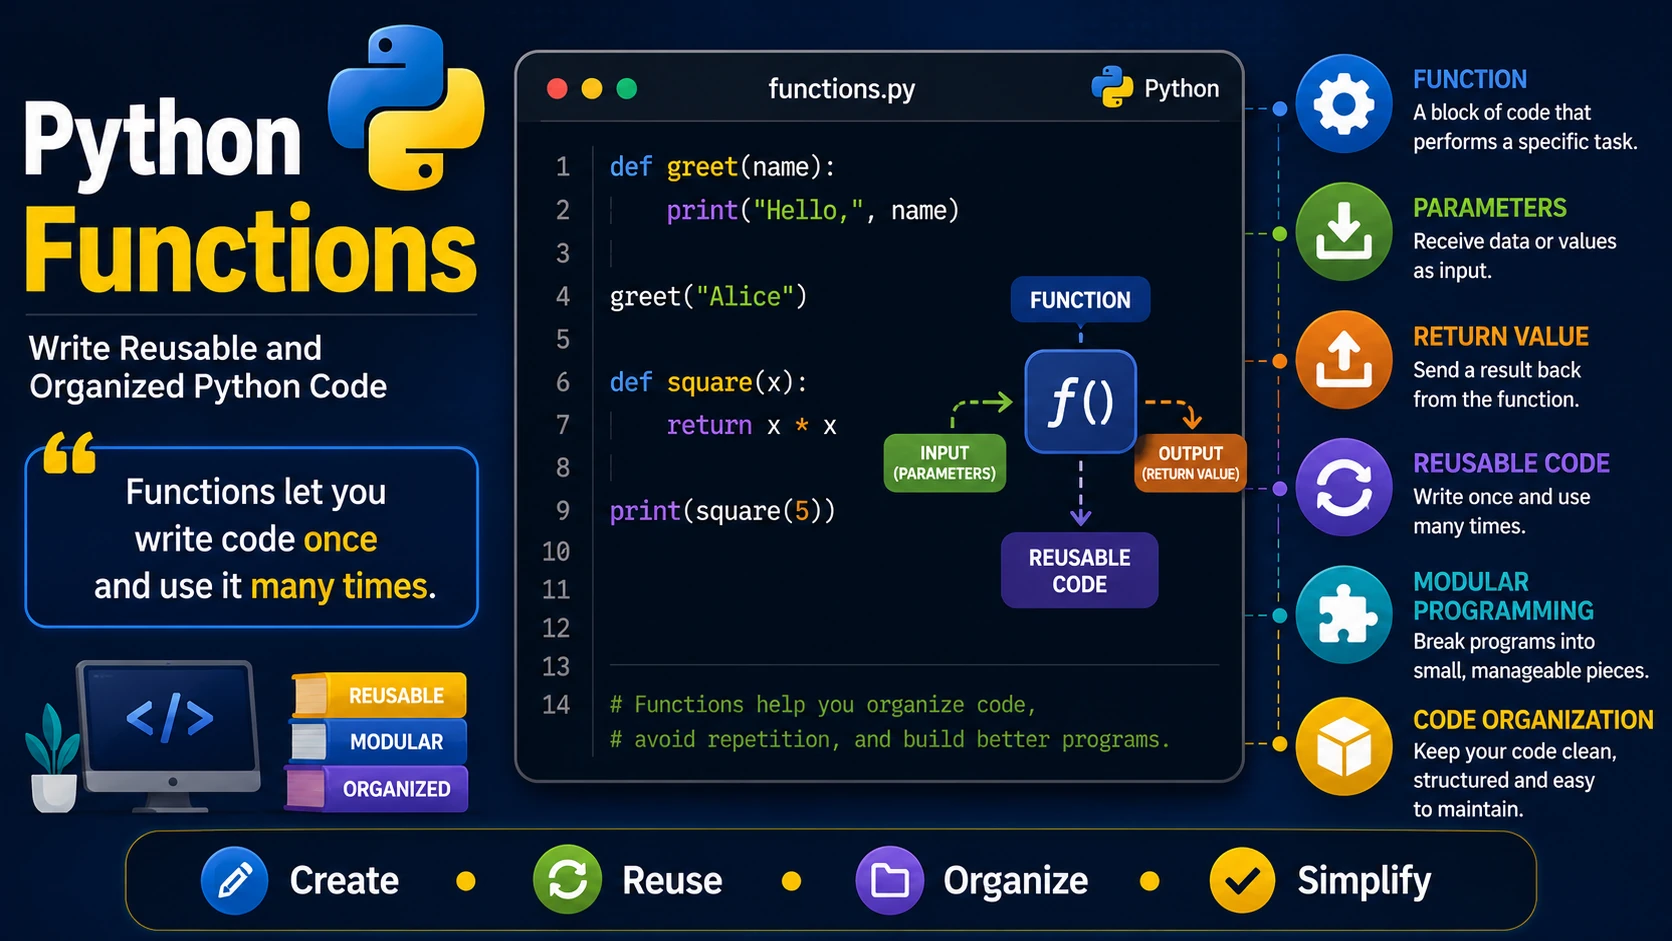Click the small Python logo in editor header
Screen dimensions: 1672x941
[1112, 88]
